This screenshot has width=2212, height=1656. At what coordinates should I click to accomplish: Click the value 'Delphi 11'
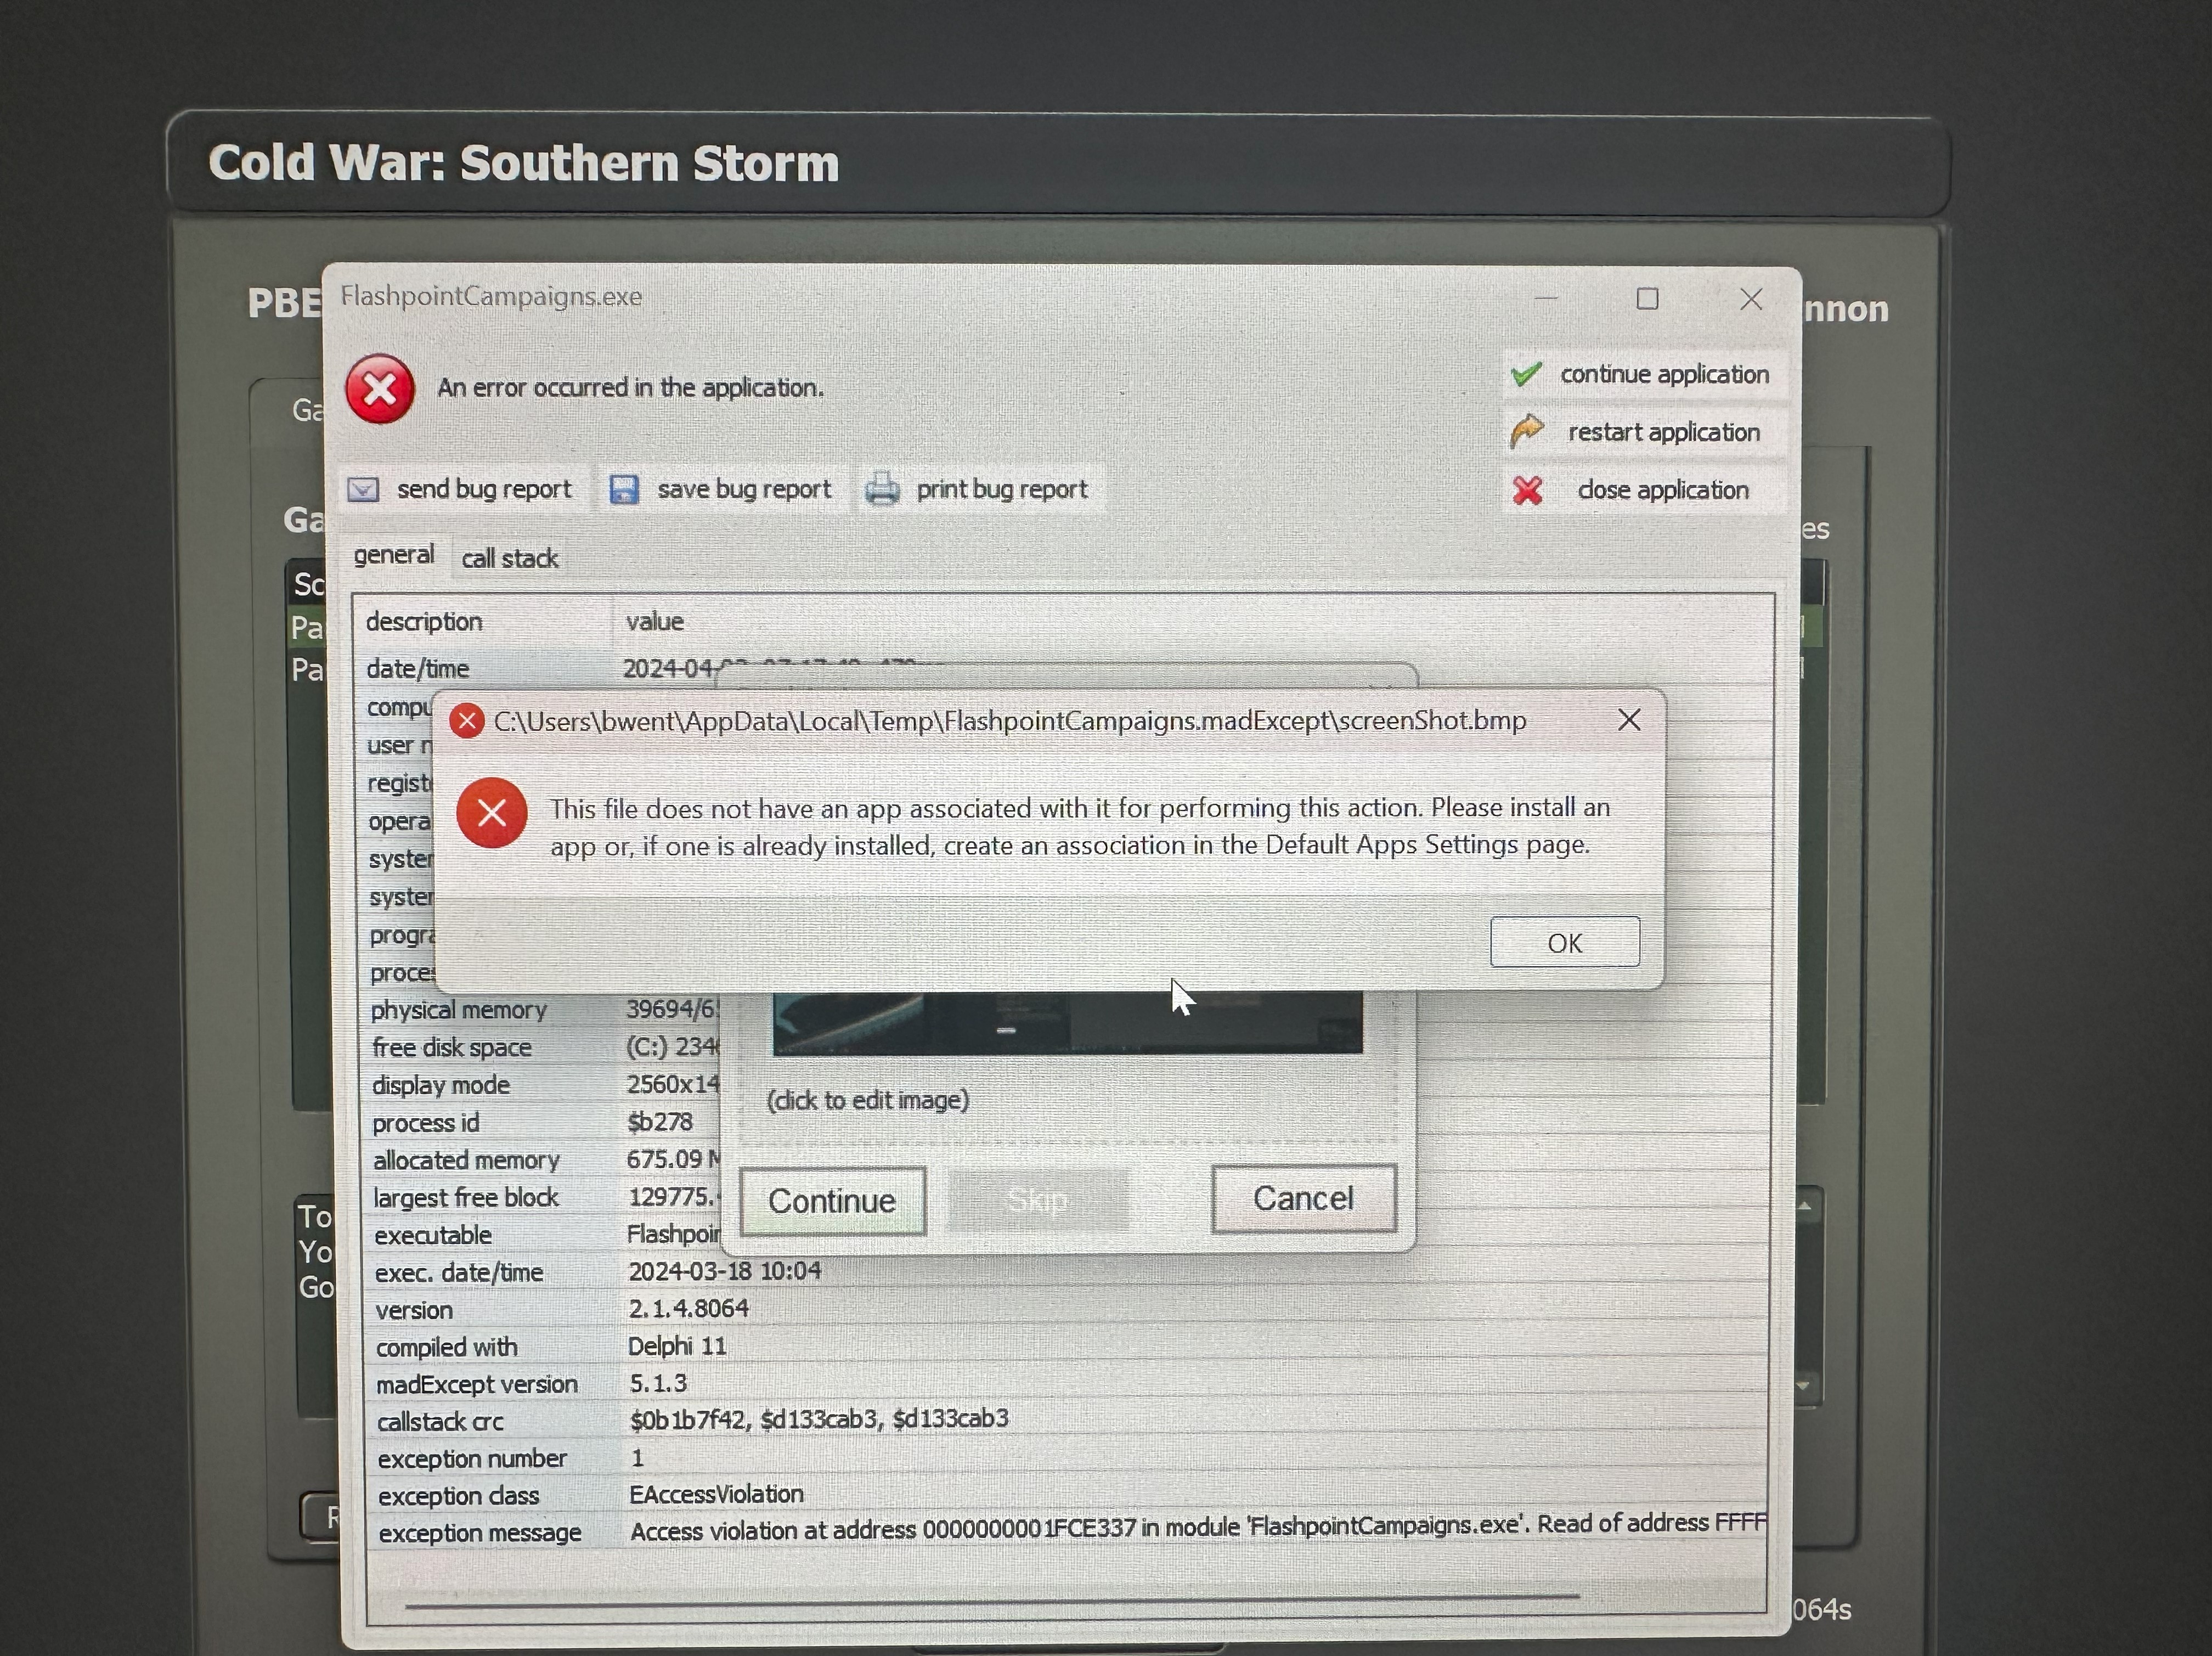677,1346
